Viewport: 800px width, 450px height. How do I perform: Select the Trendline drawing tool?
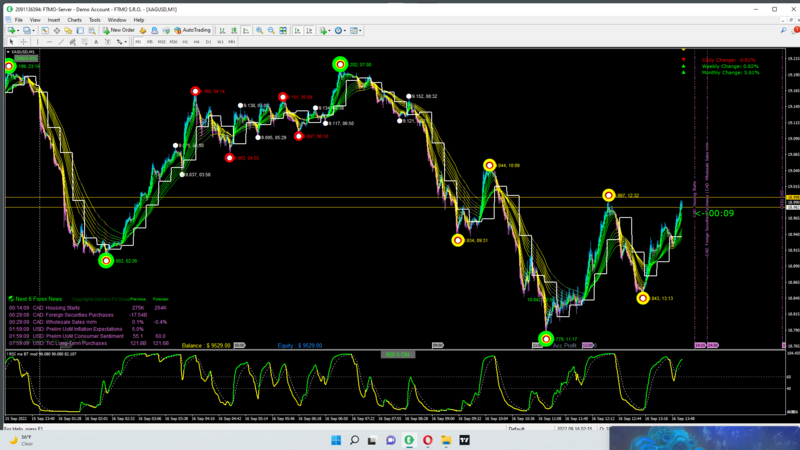tap(61, 42)
